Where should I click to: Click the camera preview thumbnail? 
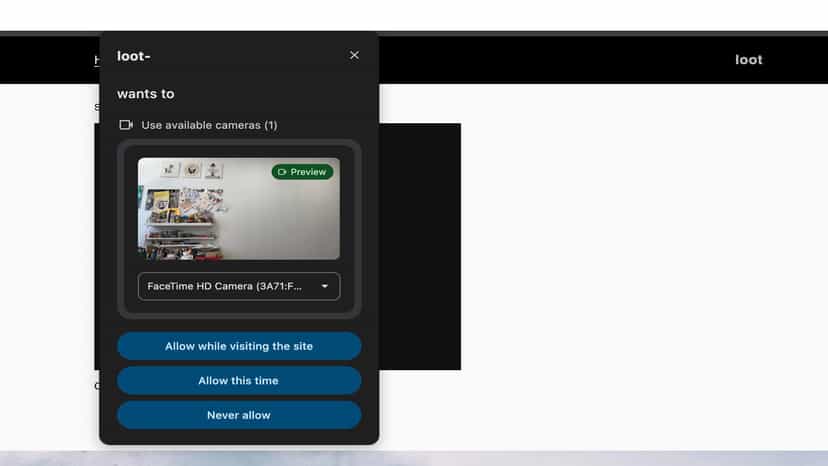239,209
